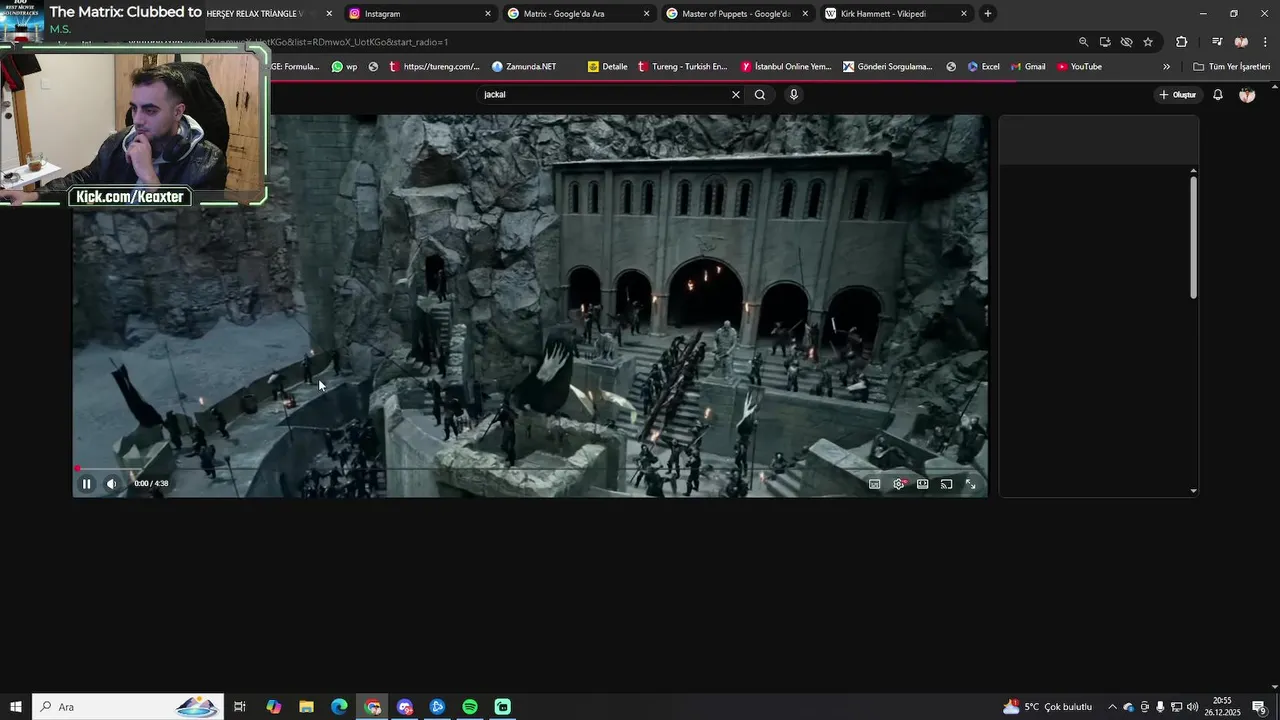Image resolution: width=1280 pixels, height=720 pixels.
Task: Click the taskbar search box Ara
Action: (128, 707)
